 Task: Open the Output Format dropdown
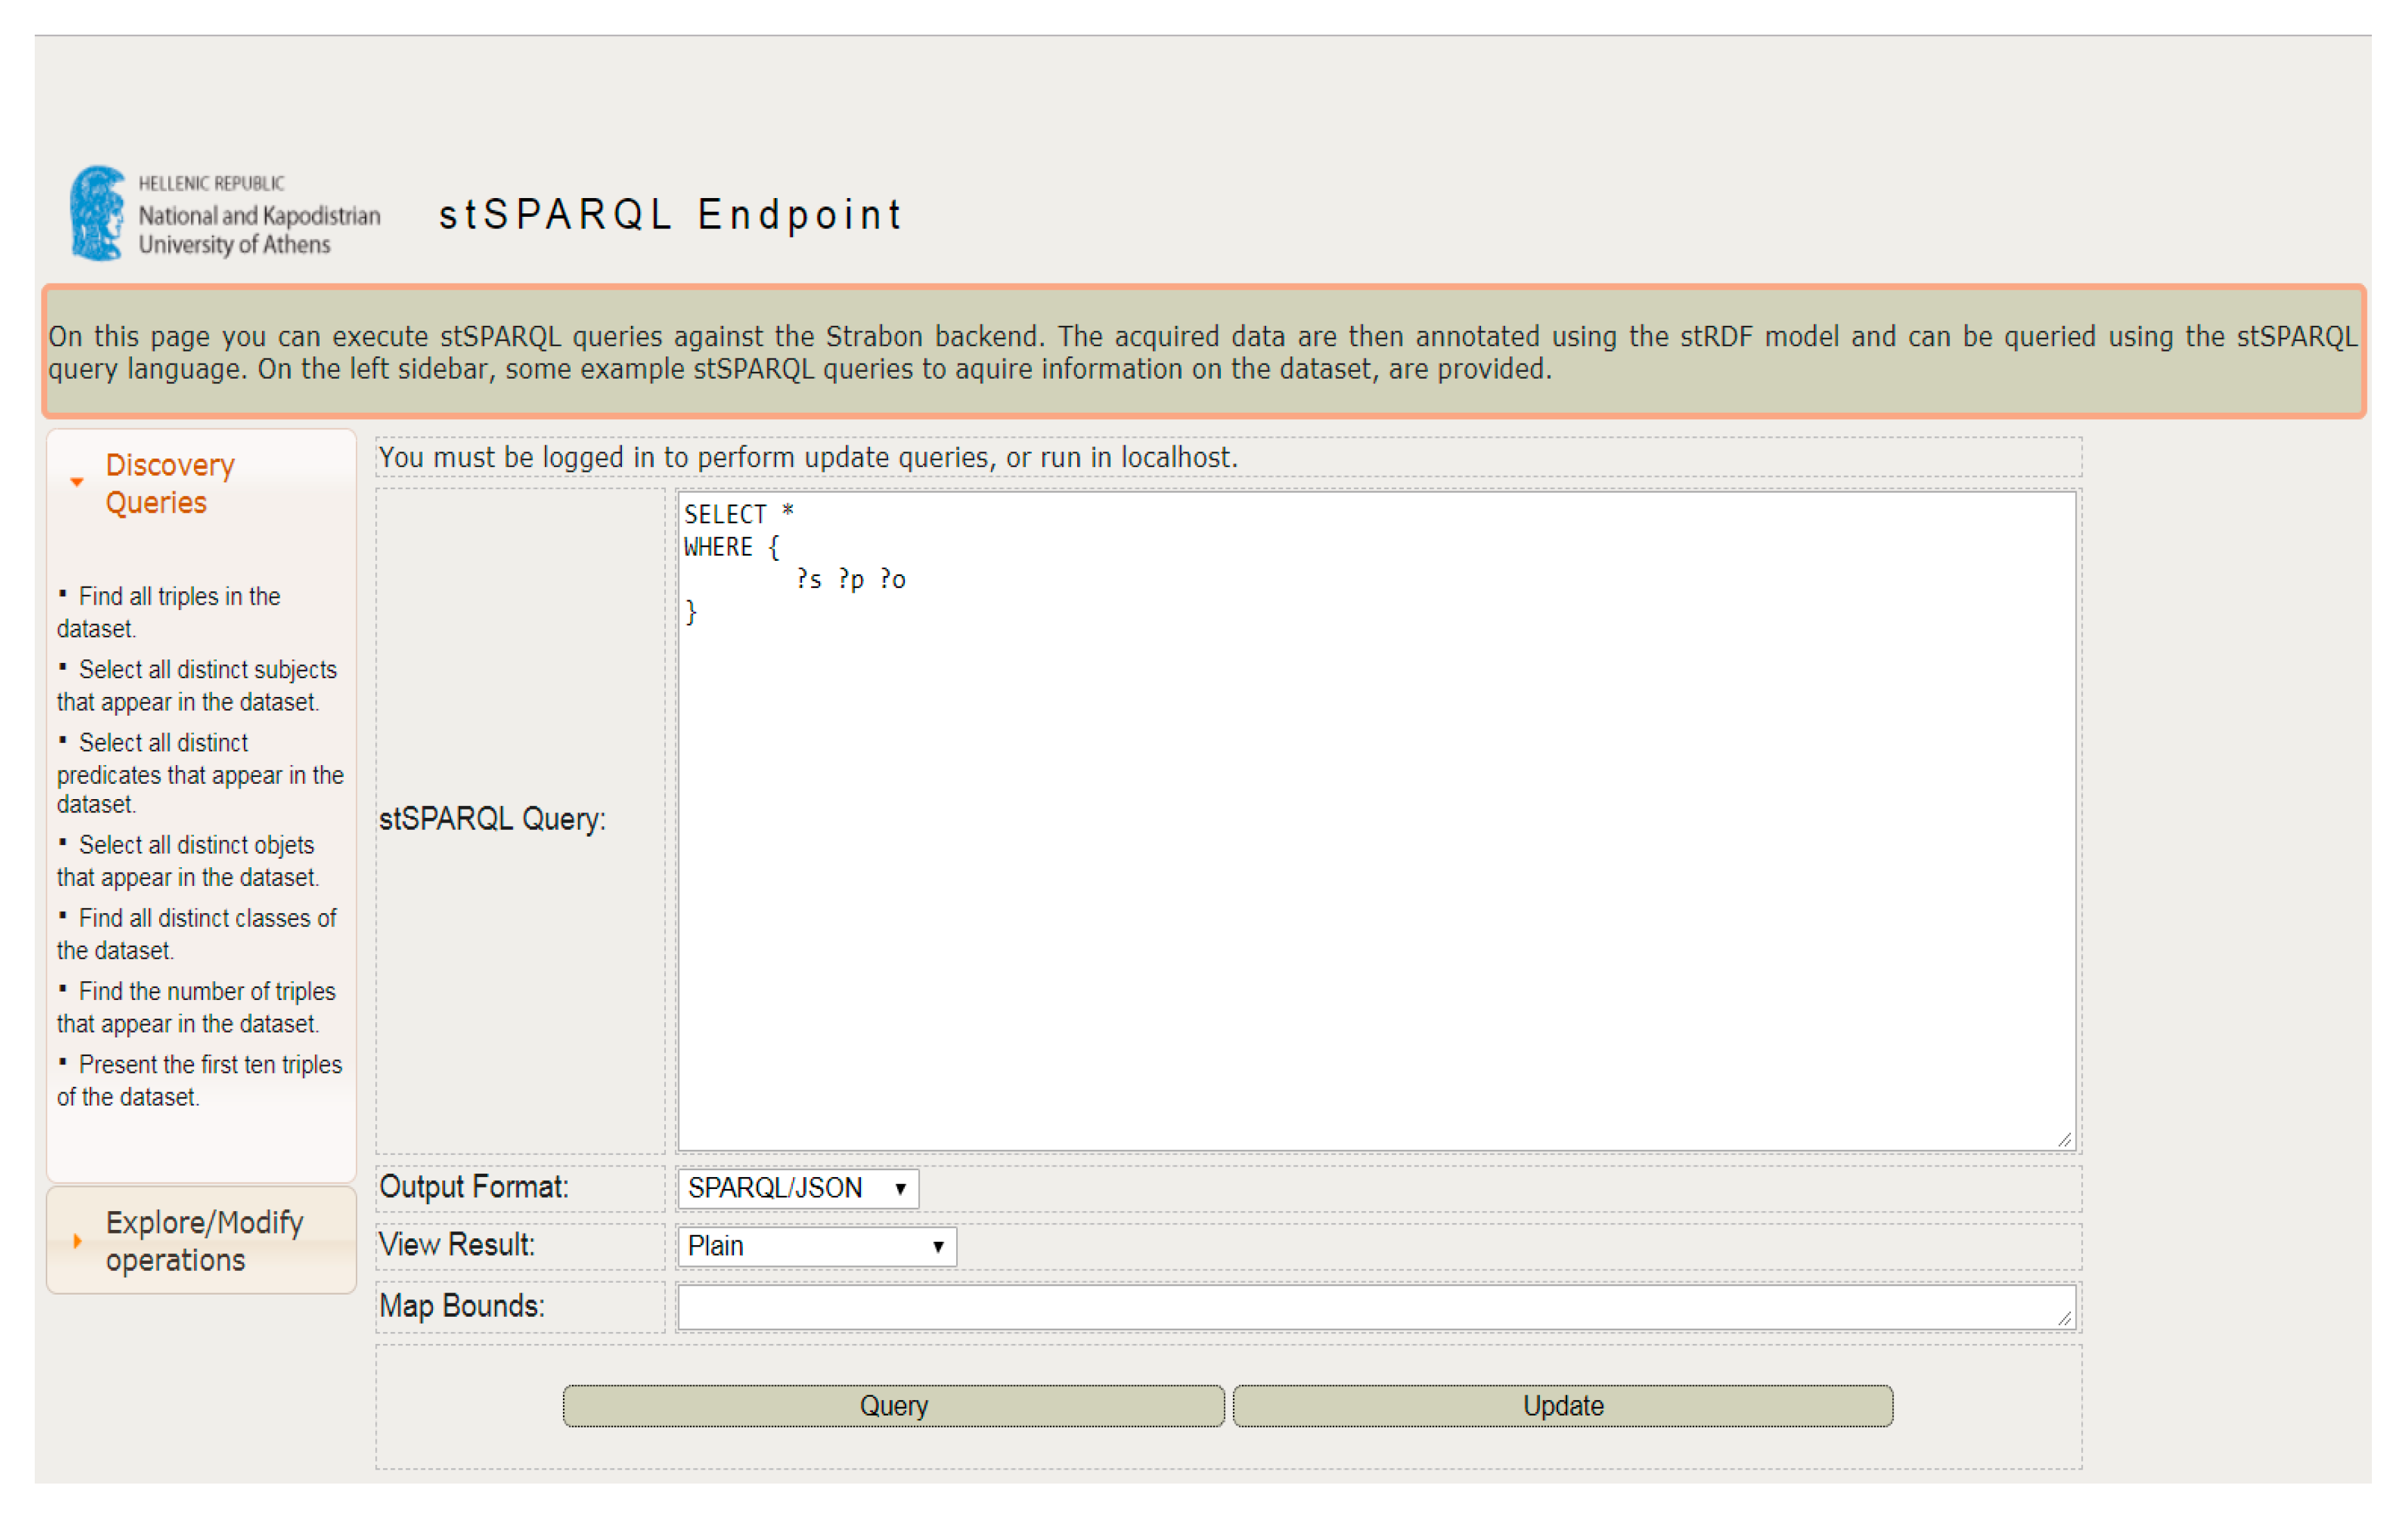click(x=797, y=1188)
